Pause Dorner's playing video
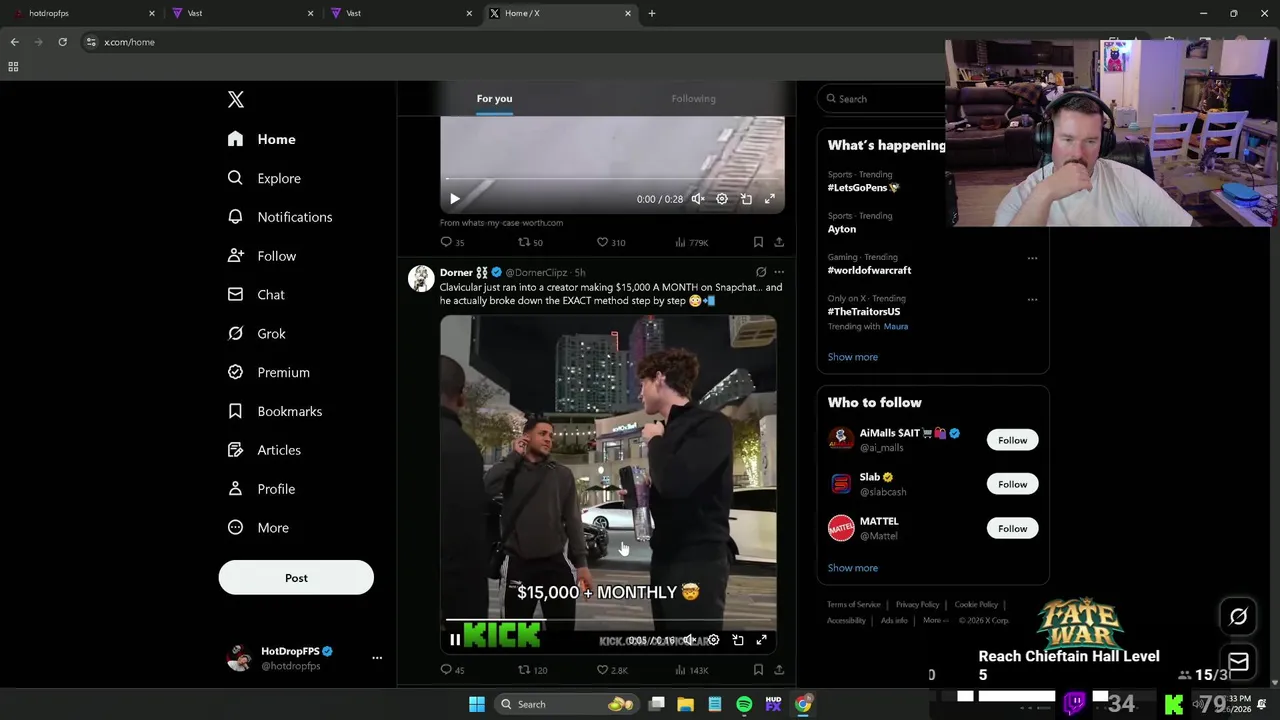1280x720 pixels. (454, 640)
